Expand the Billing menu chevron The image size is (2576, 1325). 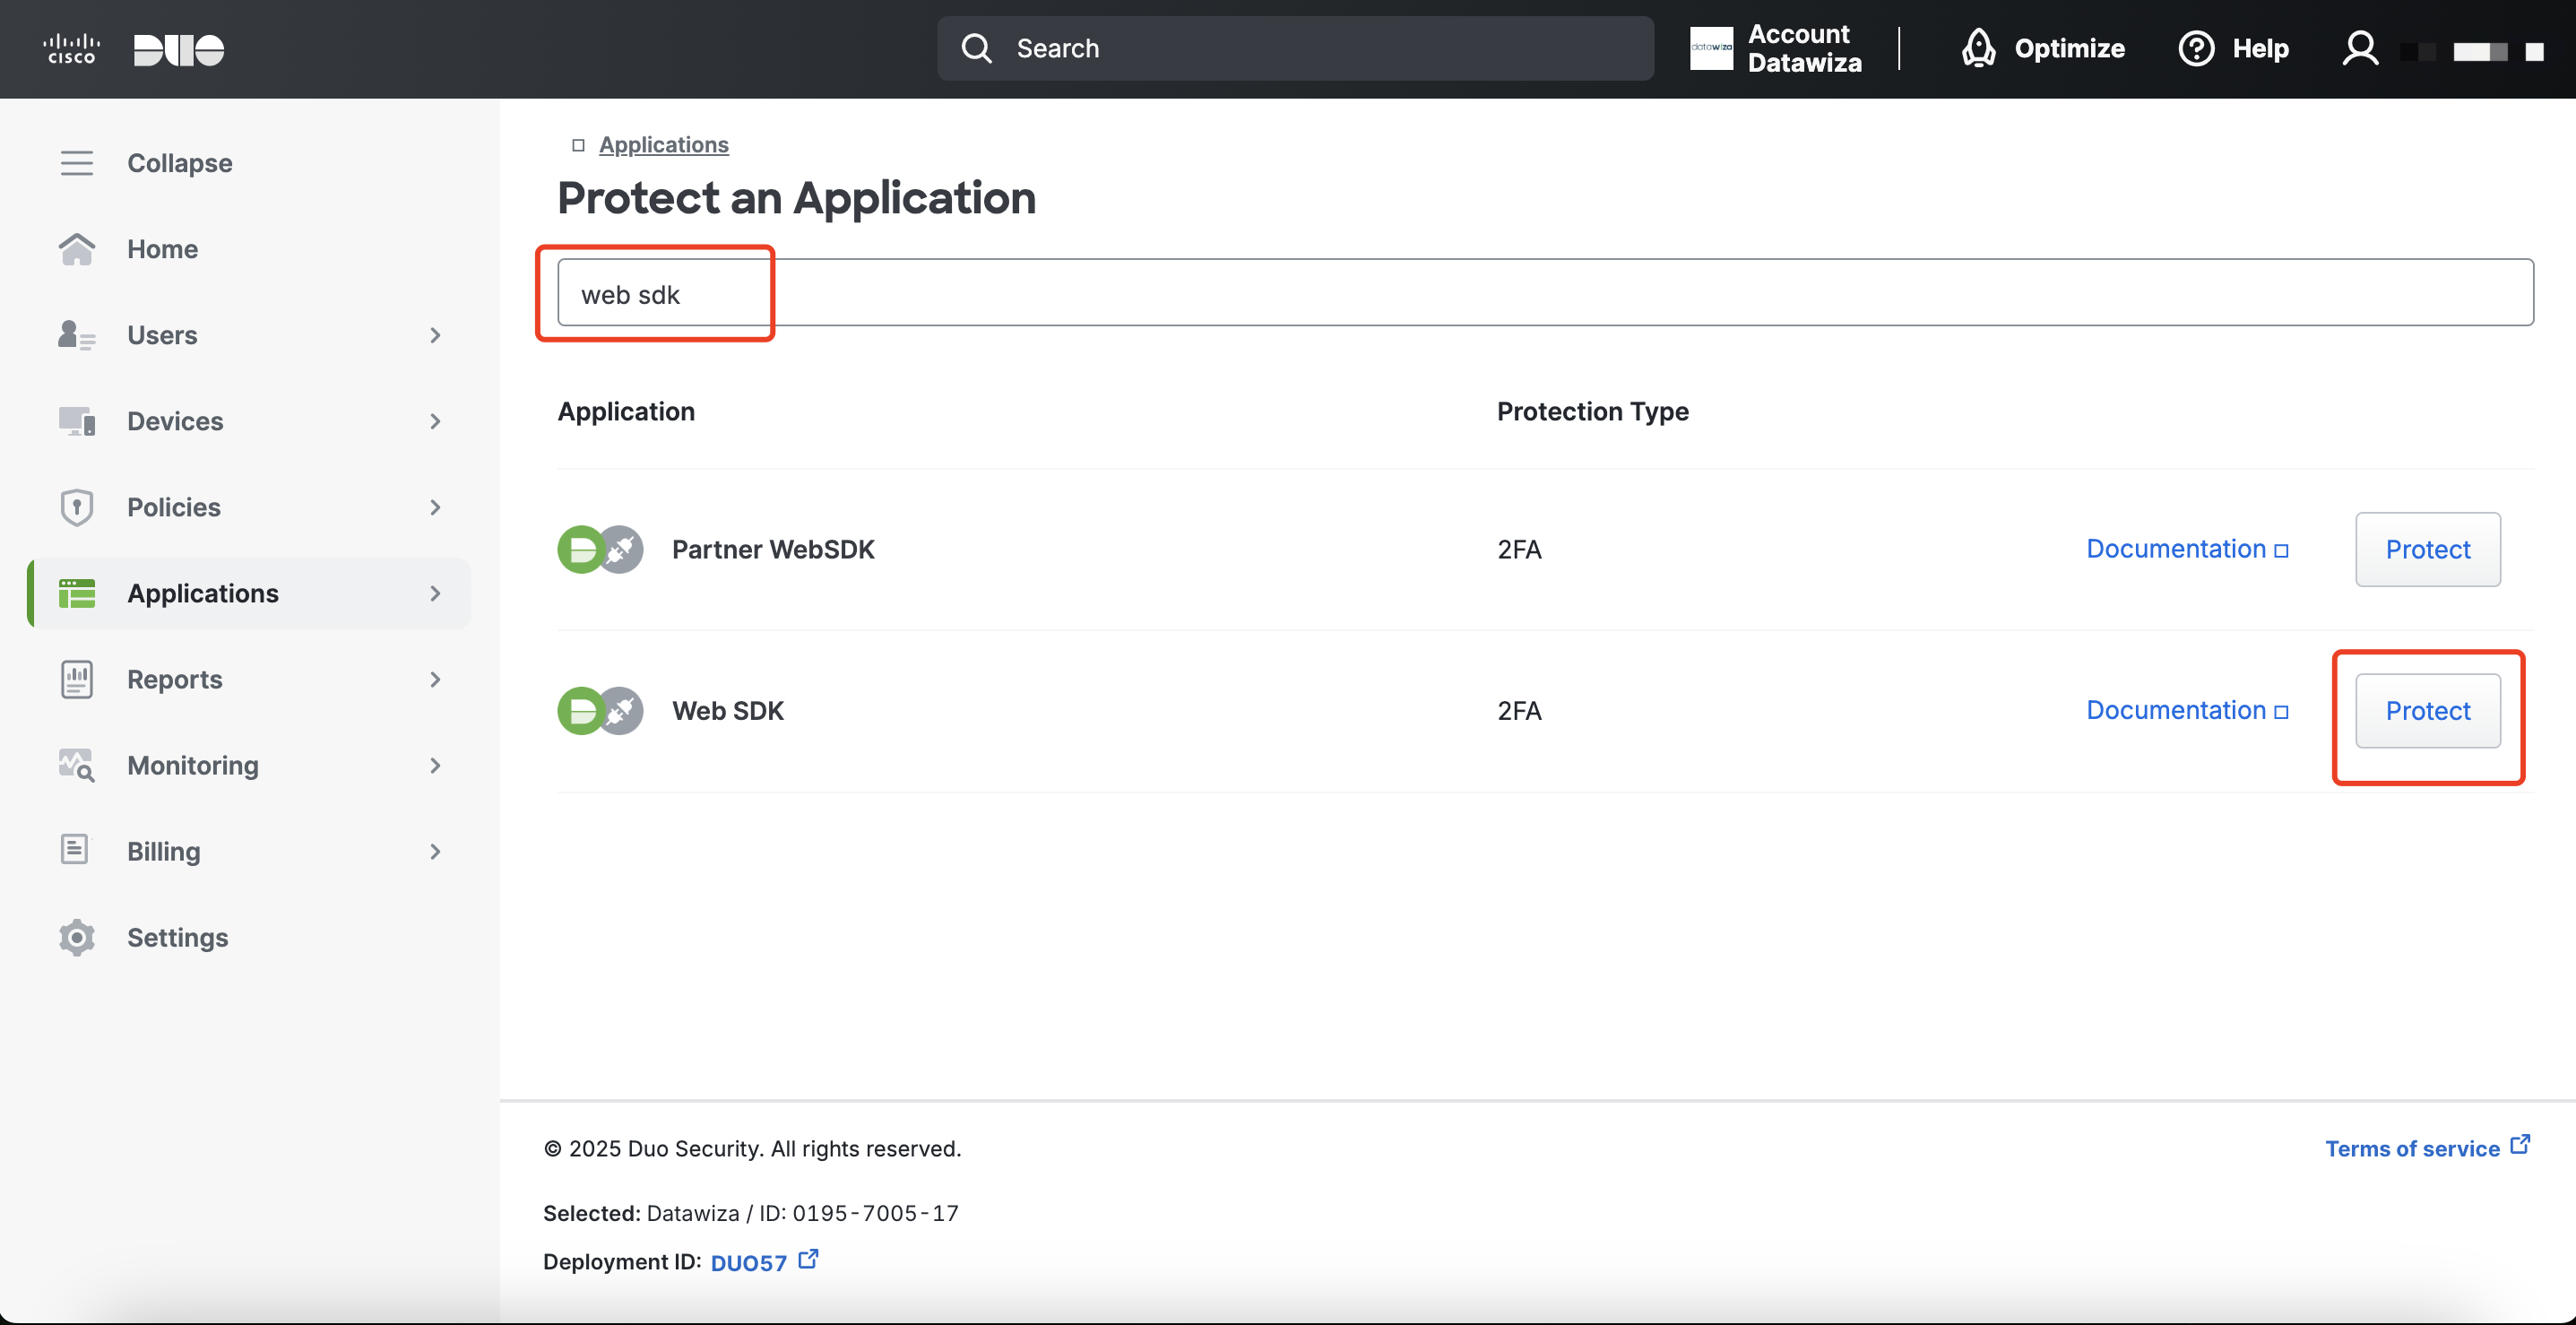435,851
